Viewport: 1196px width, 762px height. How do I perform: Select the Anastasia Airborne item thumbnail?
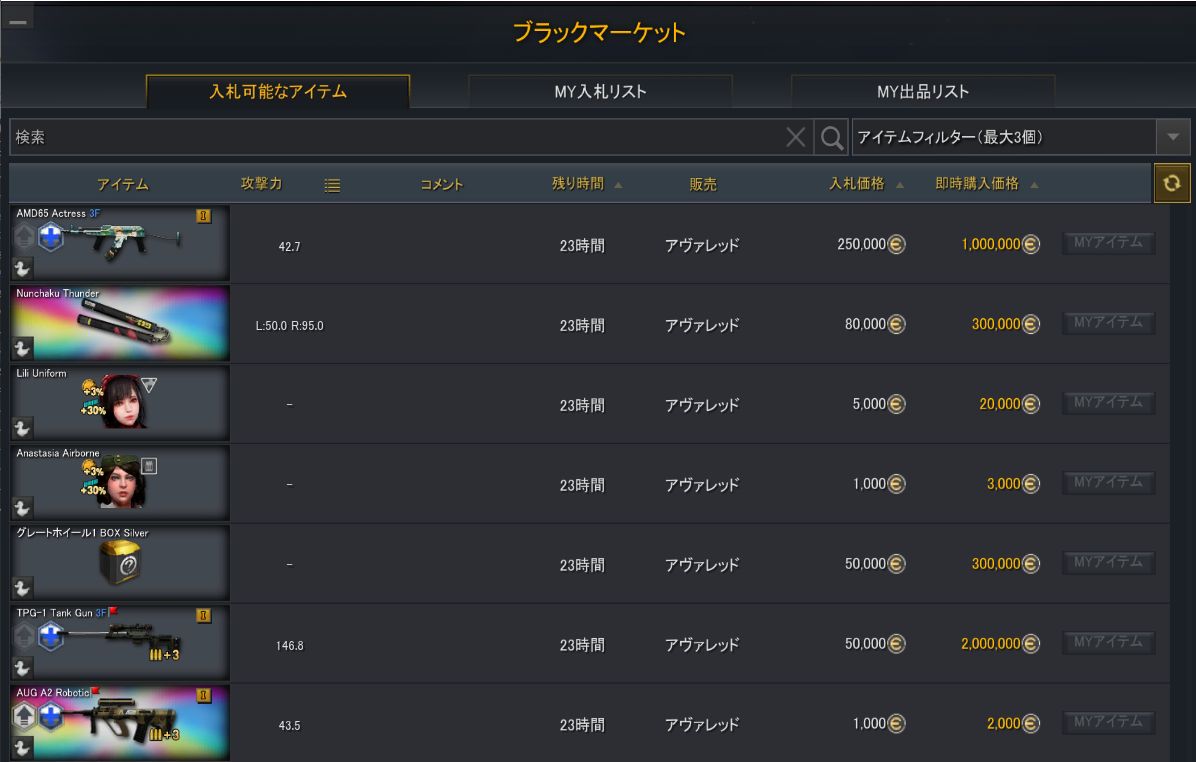click(x=120, y=483)
